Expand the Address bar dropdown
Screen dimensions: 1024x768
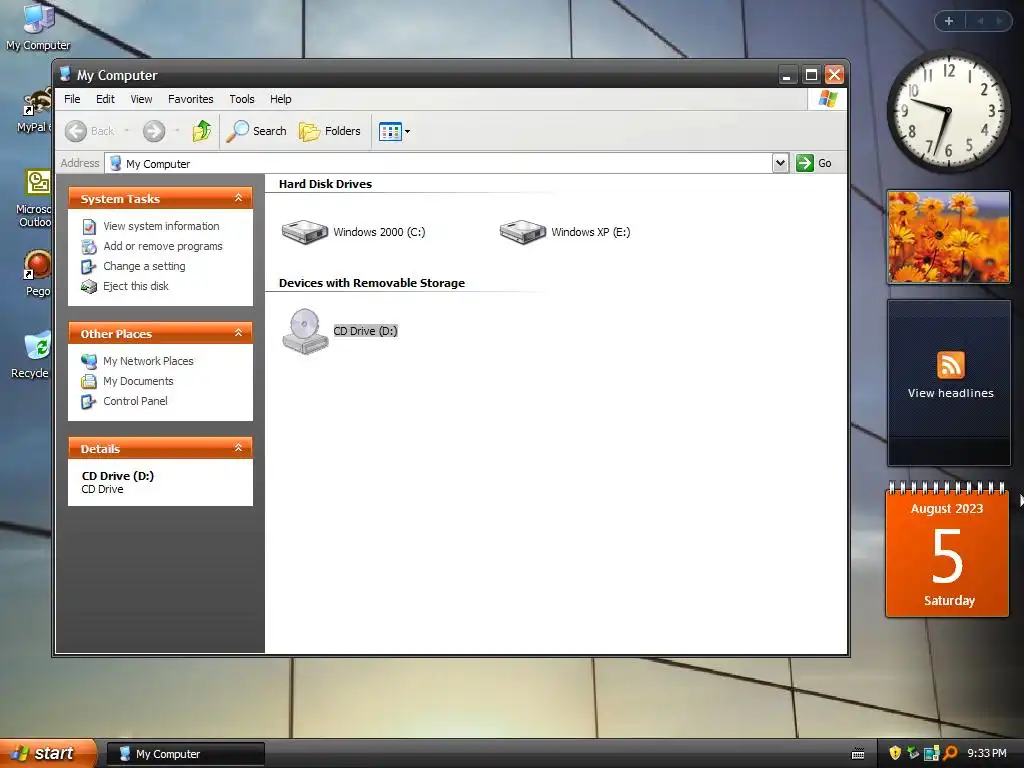click(780, 163)
